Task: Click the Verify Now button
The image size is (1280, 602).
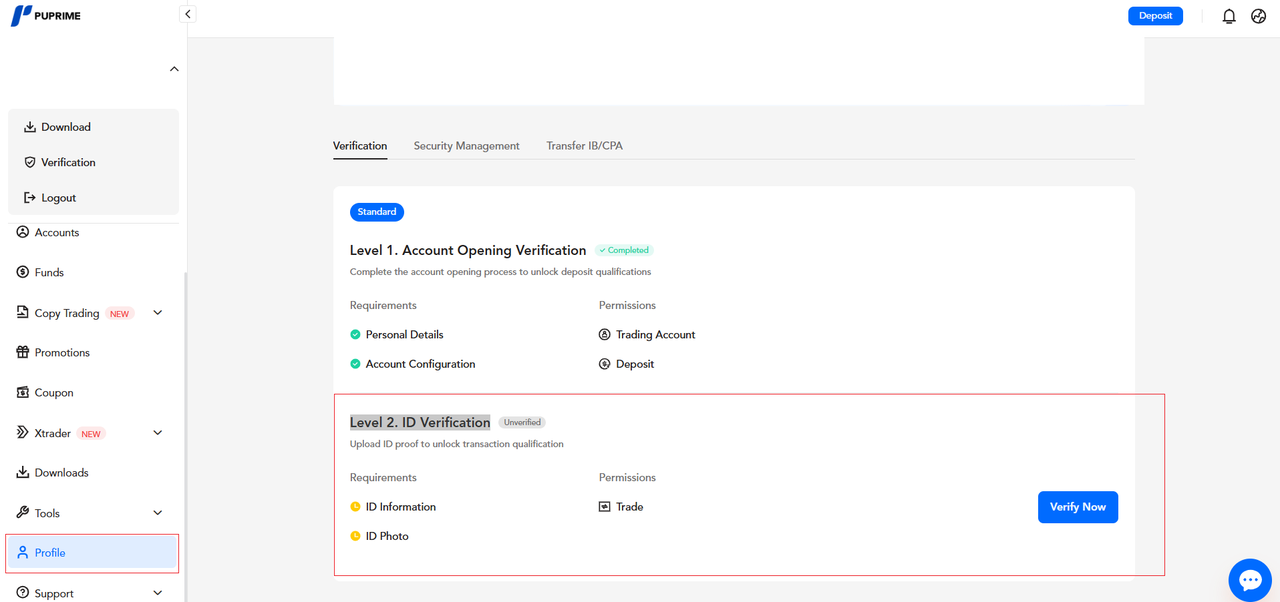Action: click(x=1077, y=507)
